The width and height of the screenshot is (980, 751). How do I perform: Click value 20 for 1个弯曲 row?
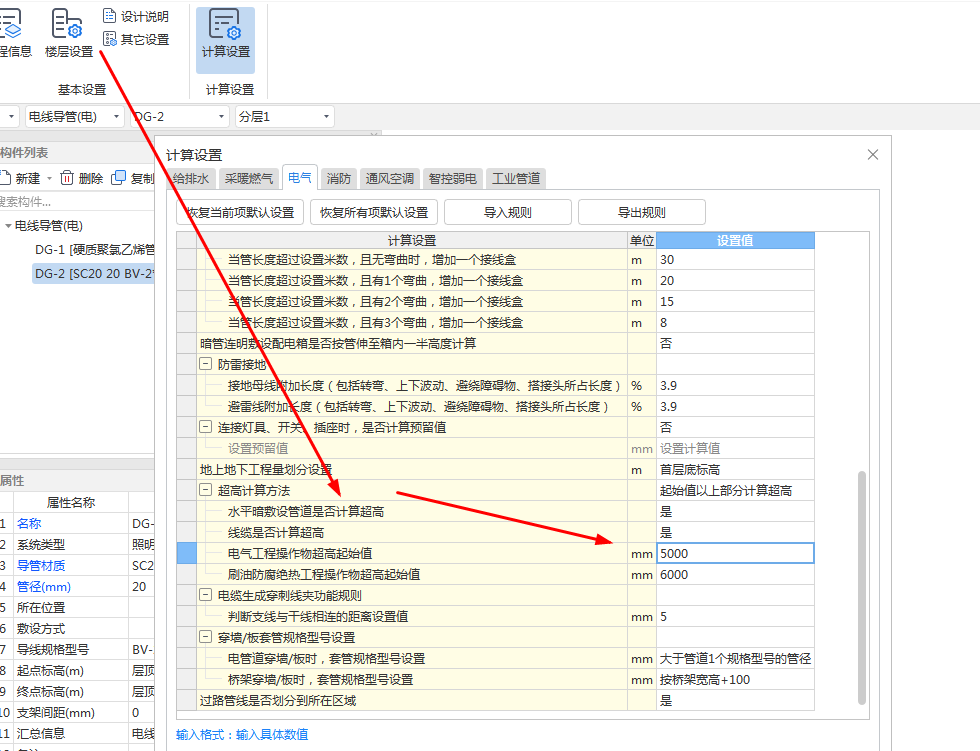coord(735,281)
